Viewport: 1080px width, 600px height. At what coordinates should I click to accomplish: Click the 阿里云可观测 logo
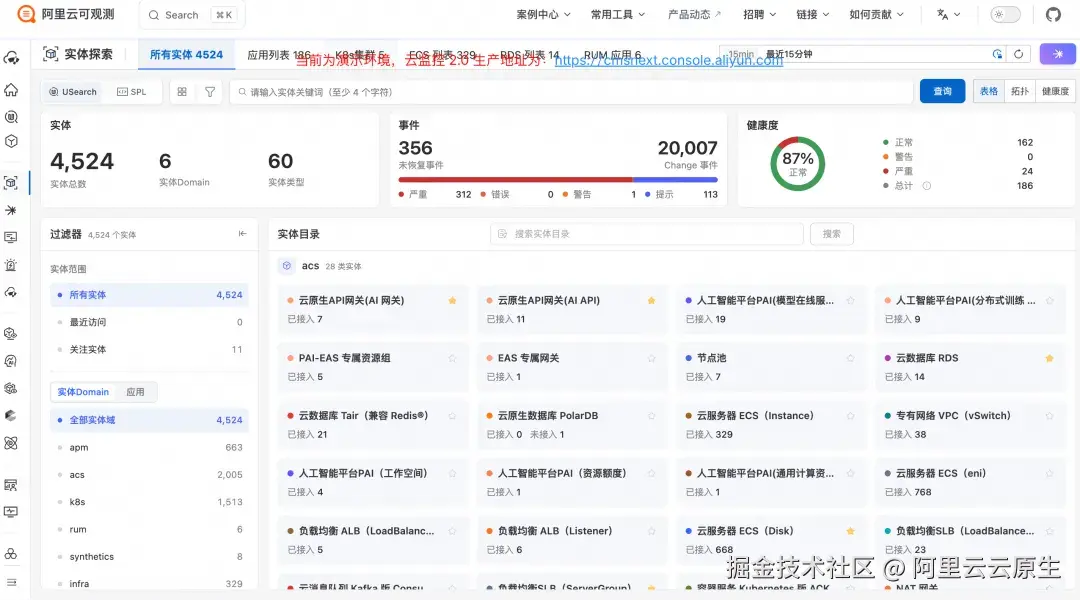pos(65,14)
